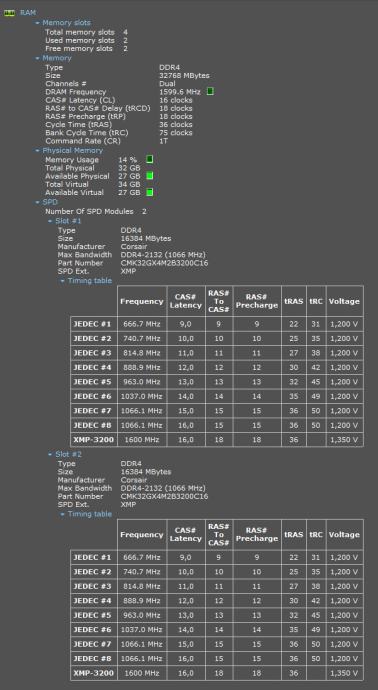
Task: Select the RAM heading
Action: click(27, 13)
